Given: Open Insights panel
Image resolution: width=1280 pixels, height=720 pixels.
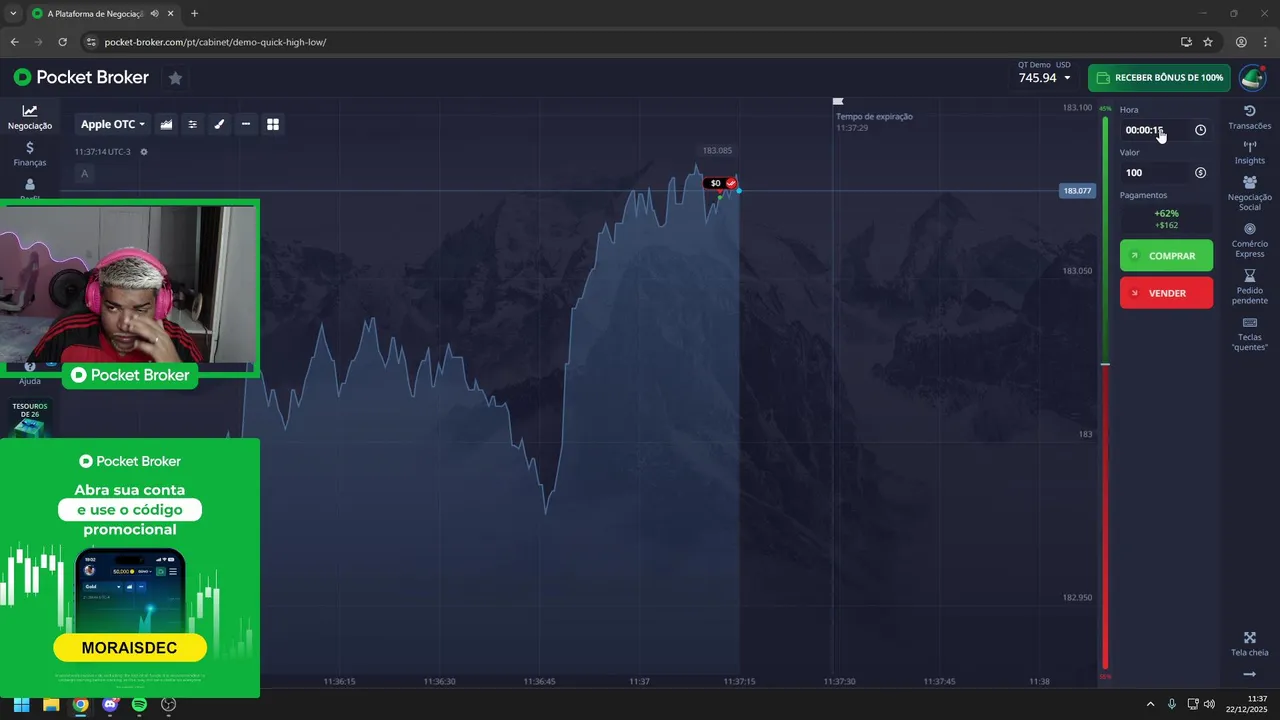Looking at the screenshot, I should click(1249, 153).
